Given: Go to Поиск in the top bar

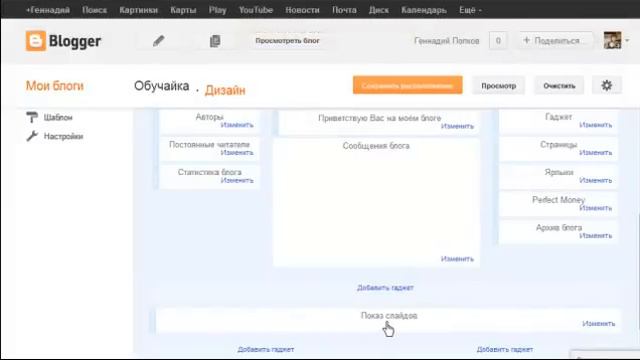Looking at the screenshot, I should click(x=94, y=10).
